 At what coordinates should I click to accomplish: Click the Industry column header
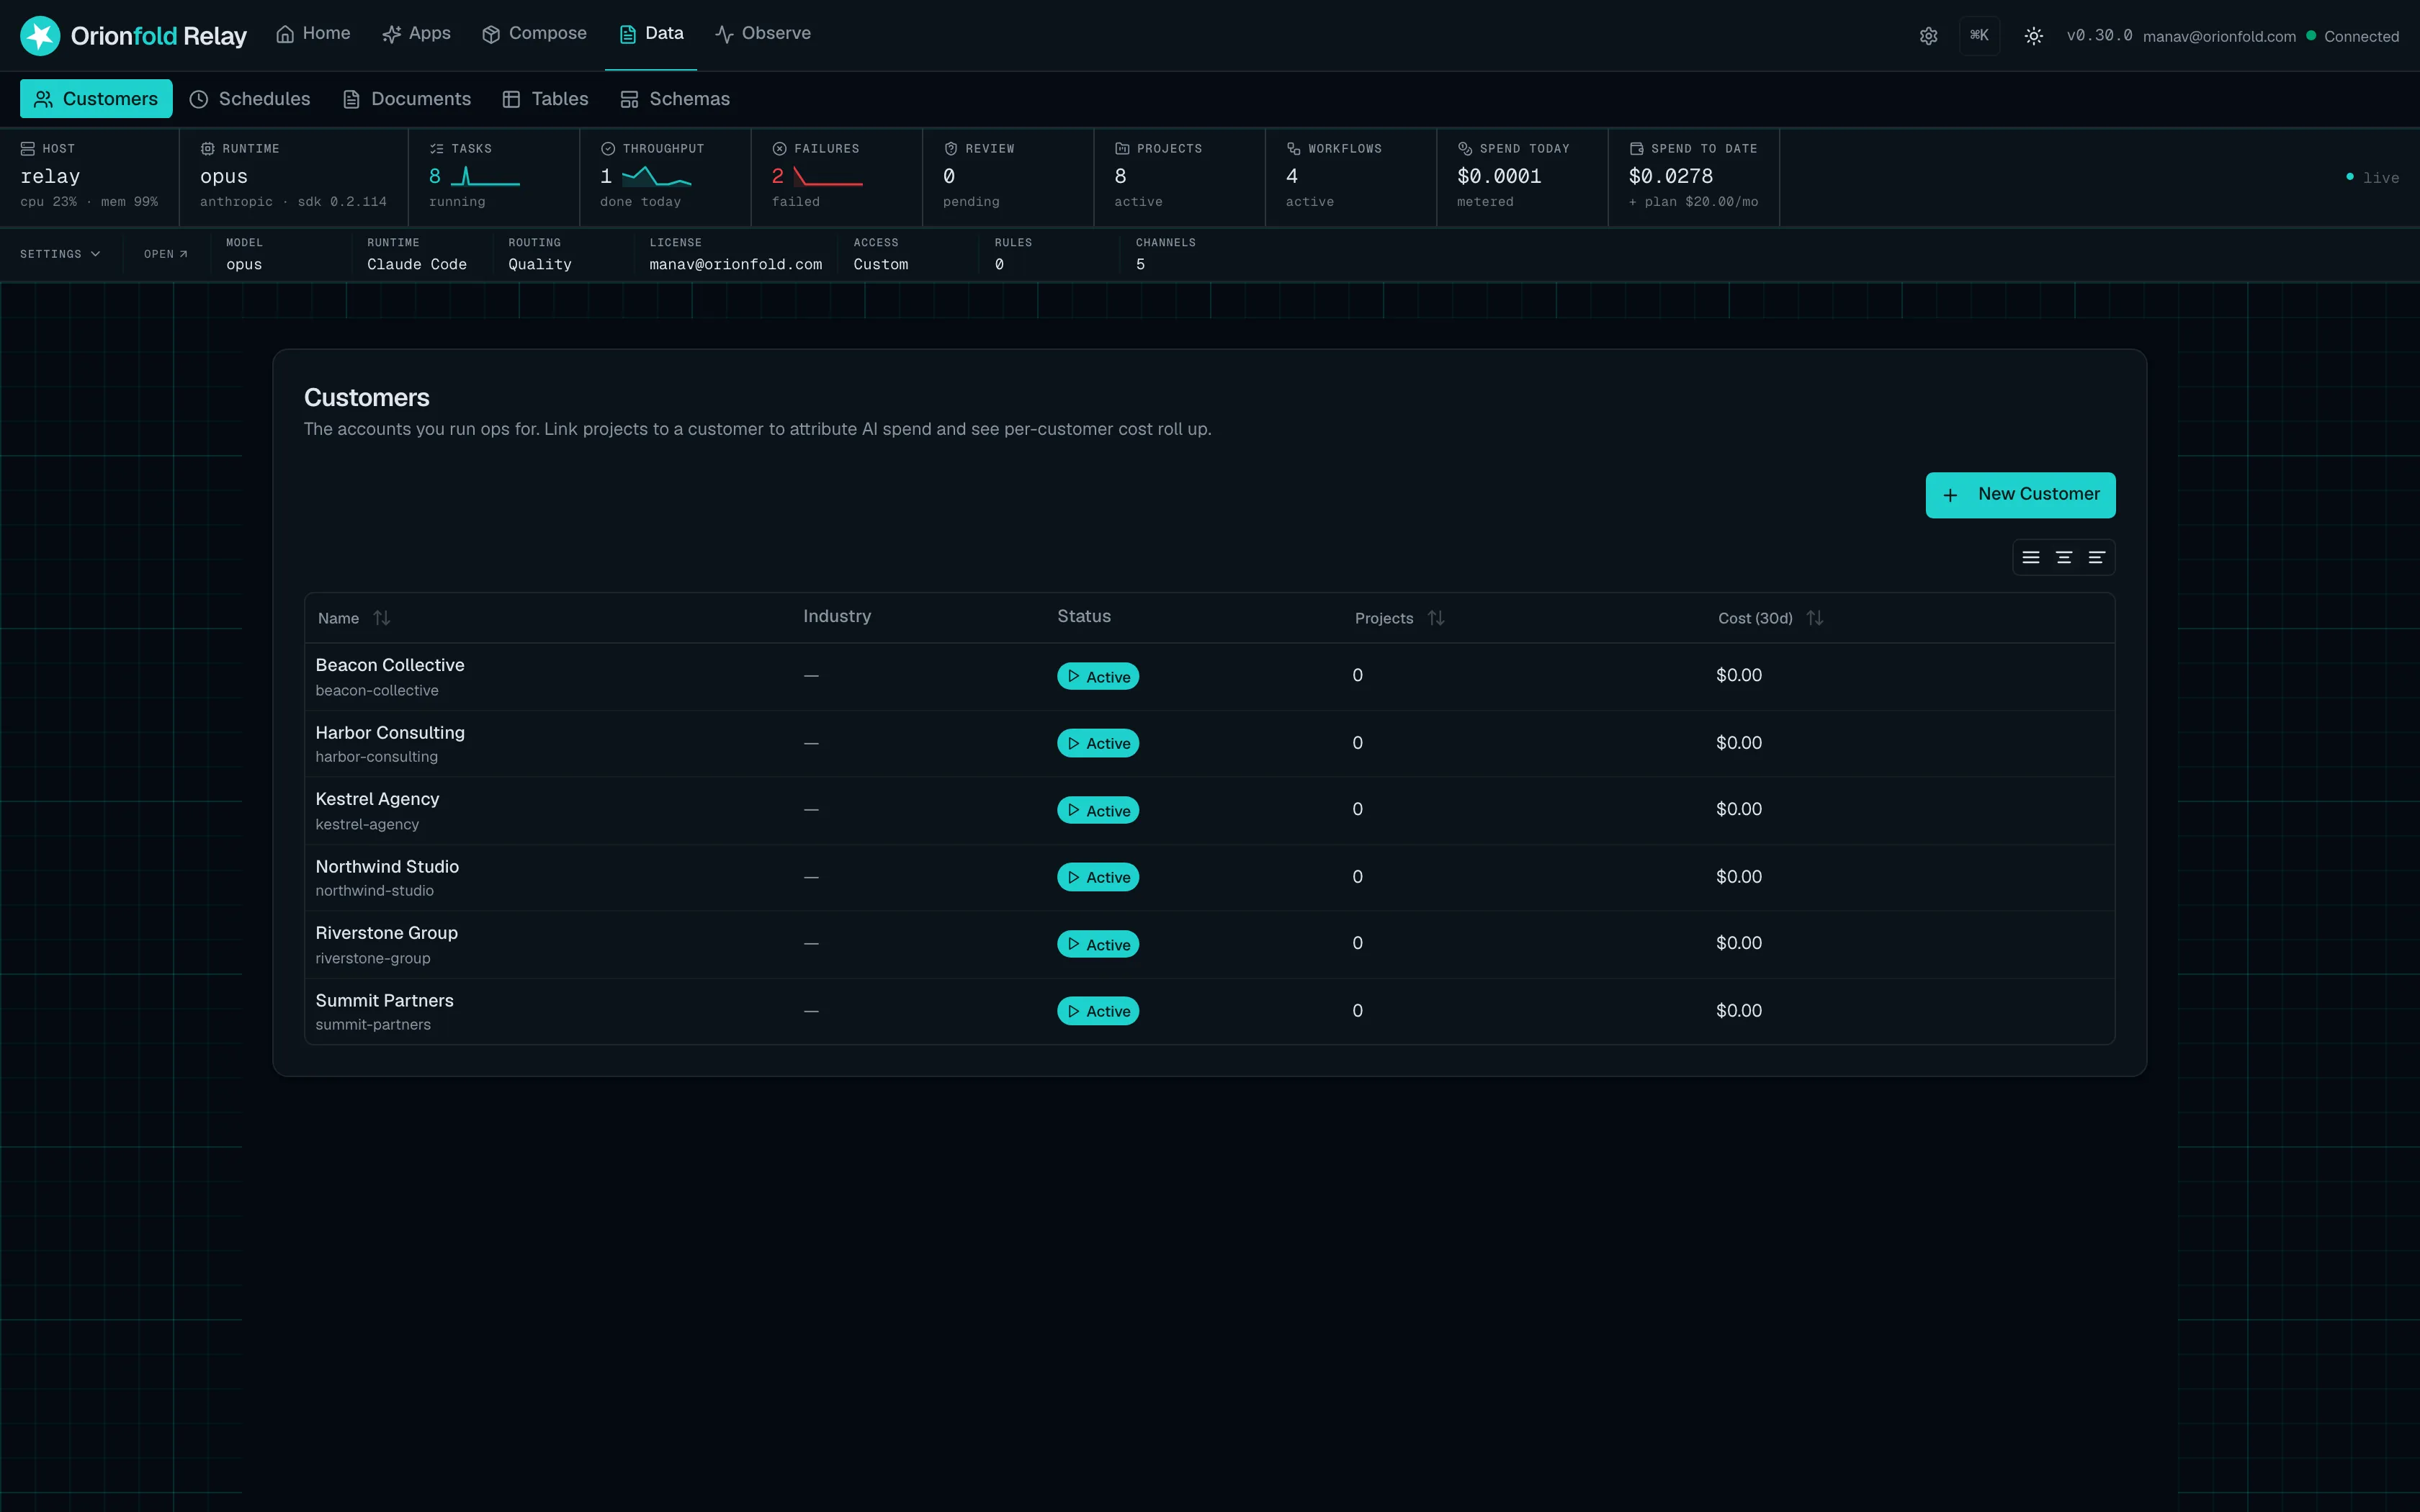[x=837, y=616]
